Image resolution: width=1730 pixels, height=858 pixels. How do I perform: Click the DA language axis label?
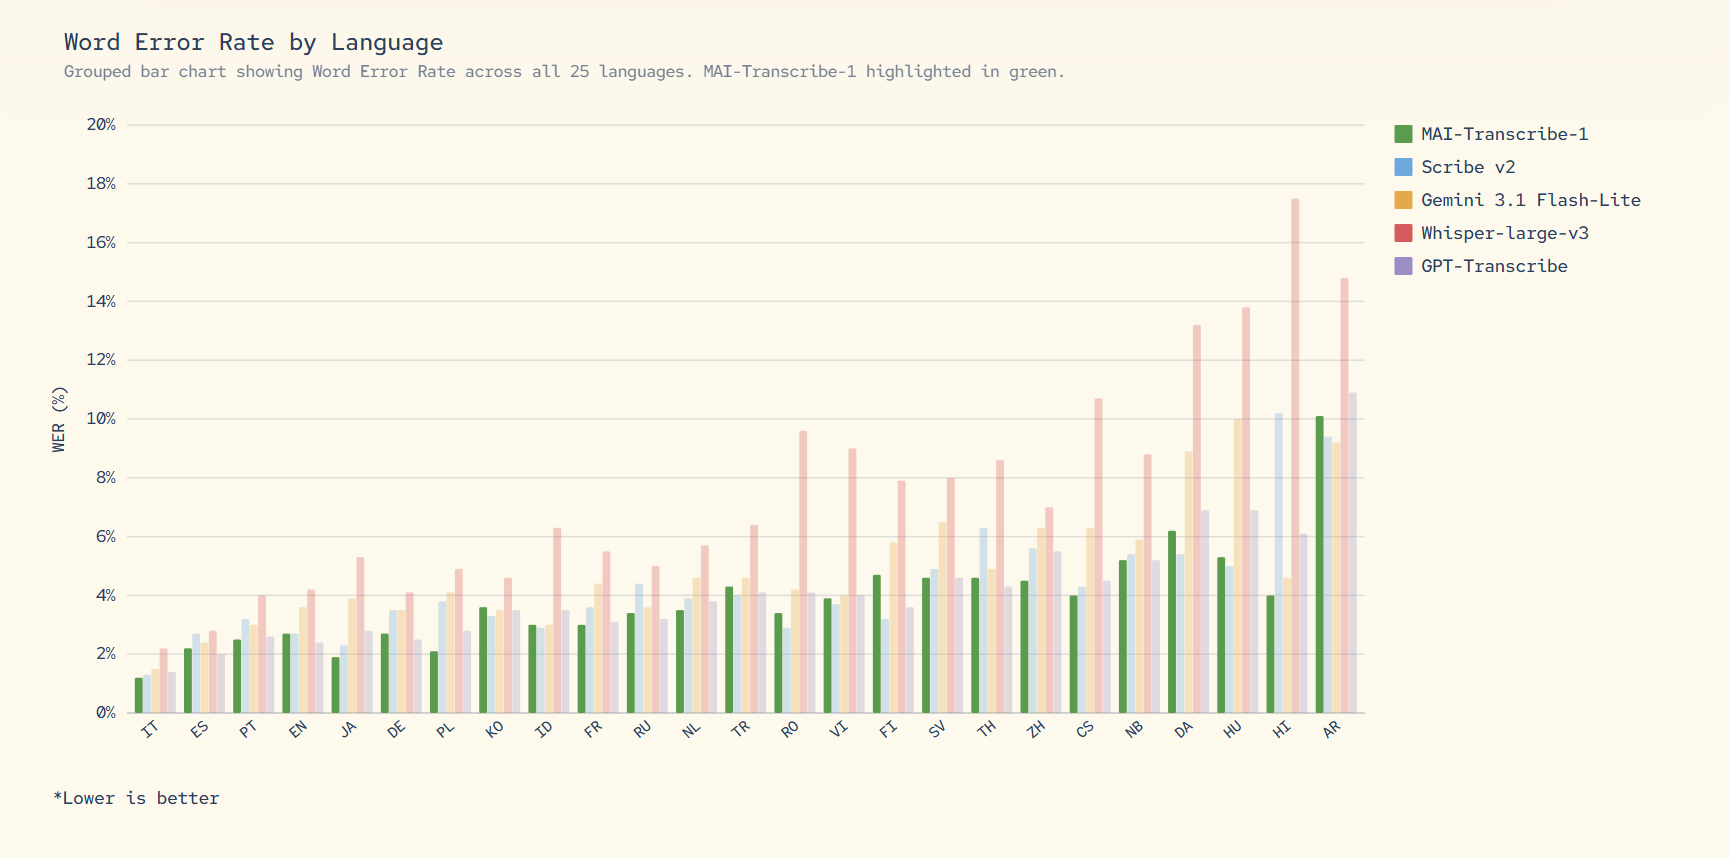click(1184, 729)
